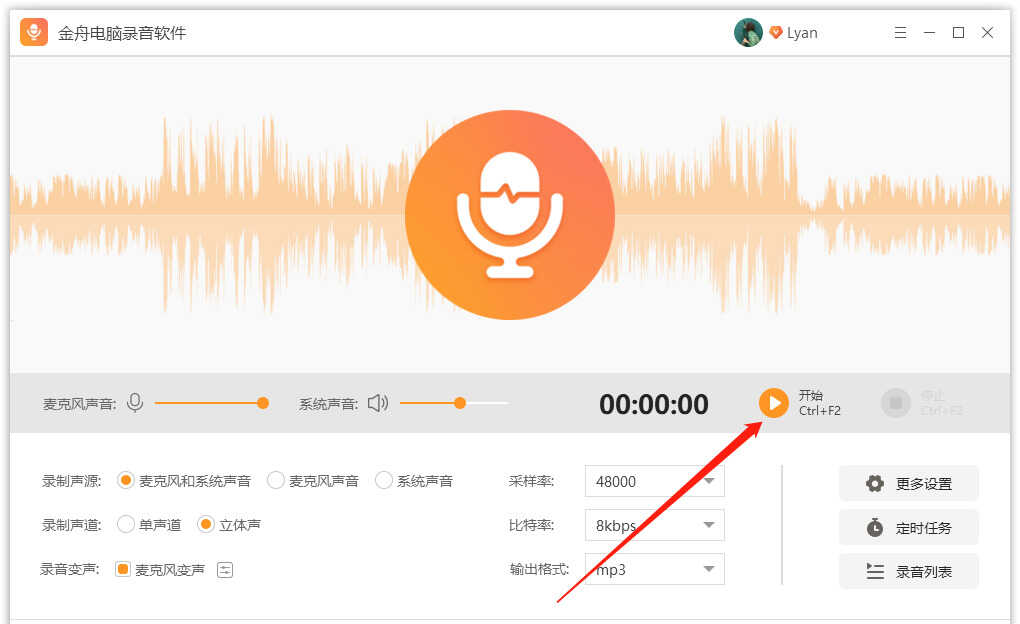Image resolution: width=1020 pixels, height=624 pixels.
Task: Open 更多设置 button
Action: (x=908, y=483)
